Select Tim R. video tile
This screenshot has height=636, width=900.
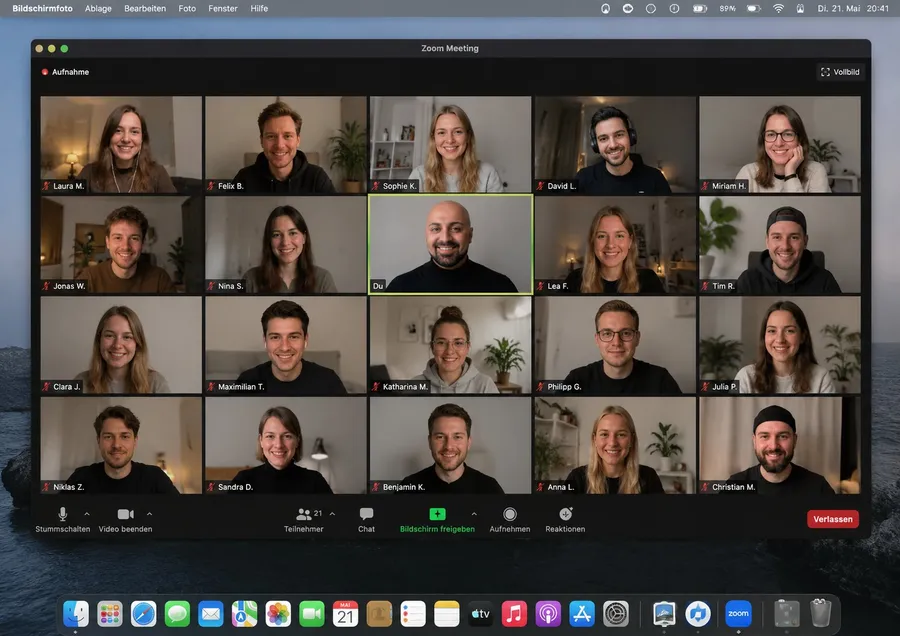pyautogui.click(x=780, y=245)
